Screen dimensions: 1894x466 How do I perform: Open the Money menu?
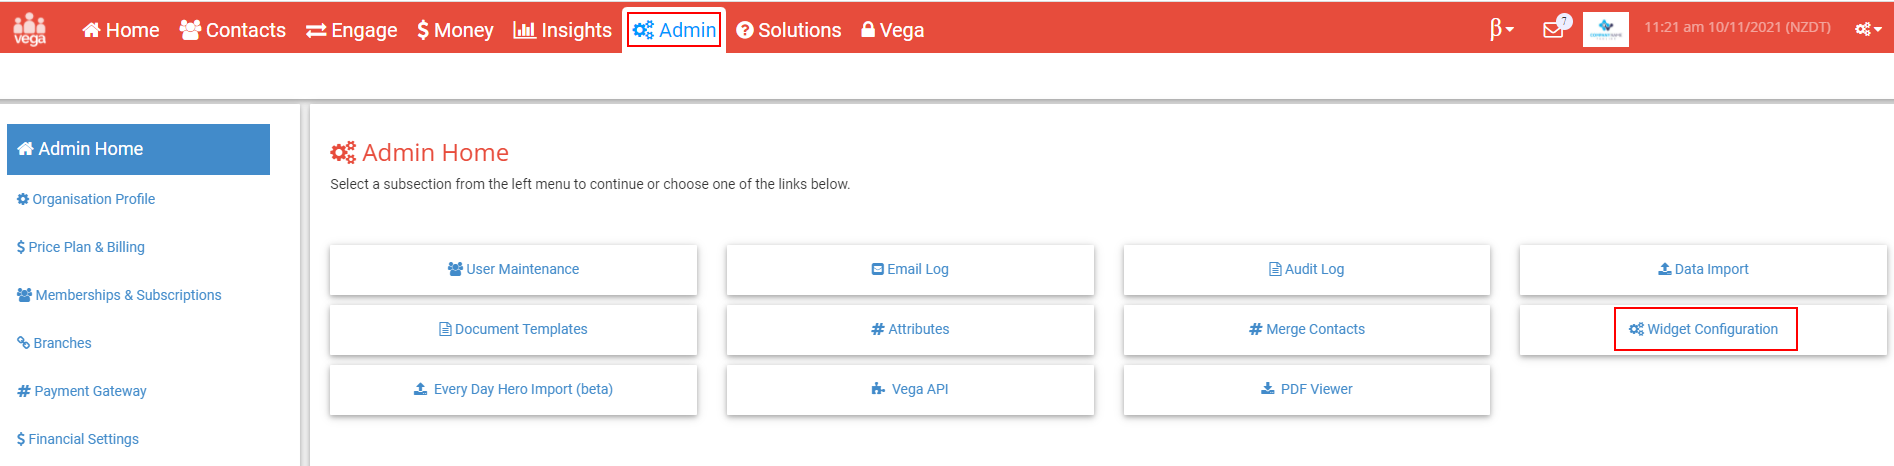coord(455,30)
